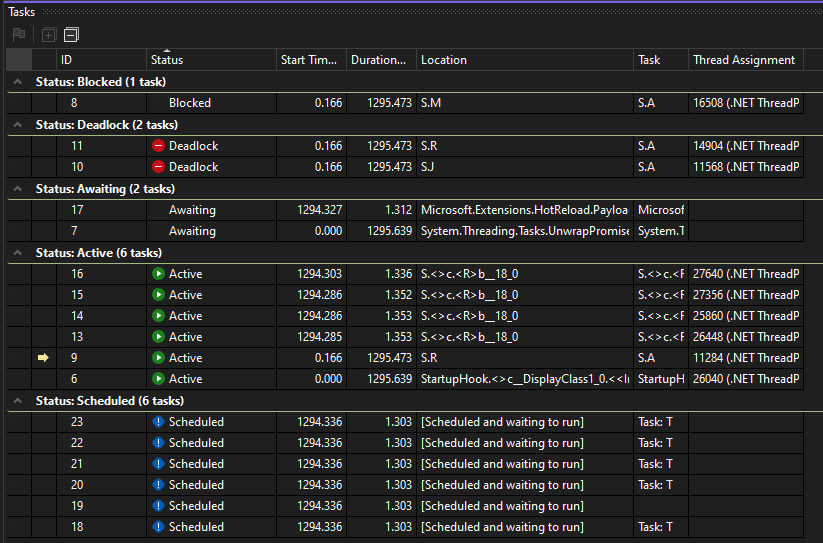Sort by the ID column header
Viewport: 823px width, 543px height.
tap(101, 60)
